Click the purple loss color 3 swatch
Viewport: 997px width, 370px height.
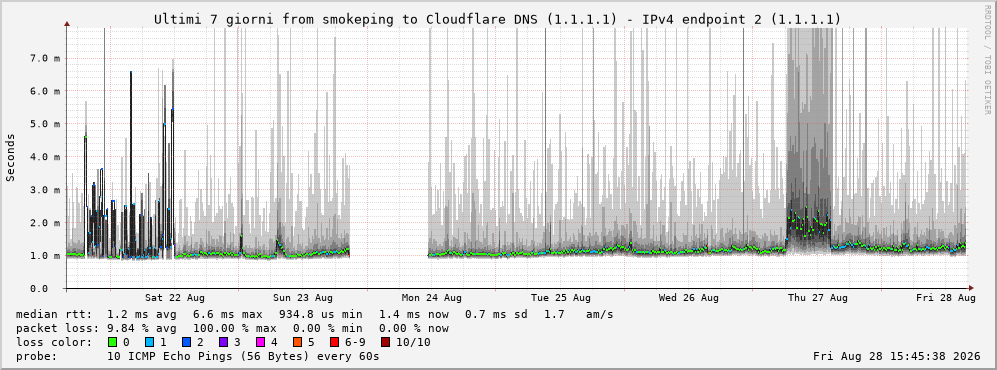pos(223,342)
